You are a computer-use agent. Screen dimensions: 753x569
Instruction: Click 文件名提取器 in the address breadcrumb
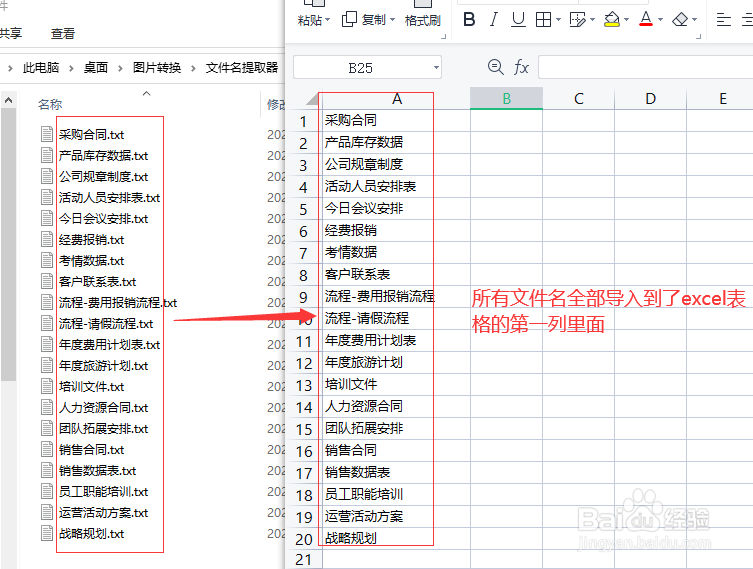coord(242,68)
